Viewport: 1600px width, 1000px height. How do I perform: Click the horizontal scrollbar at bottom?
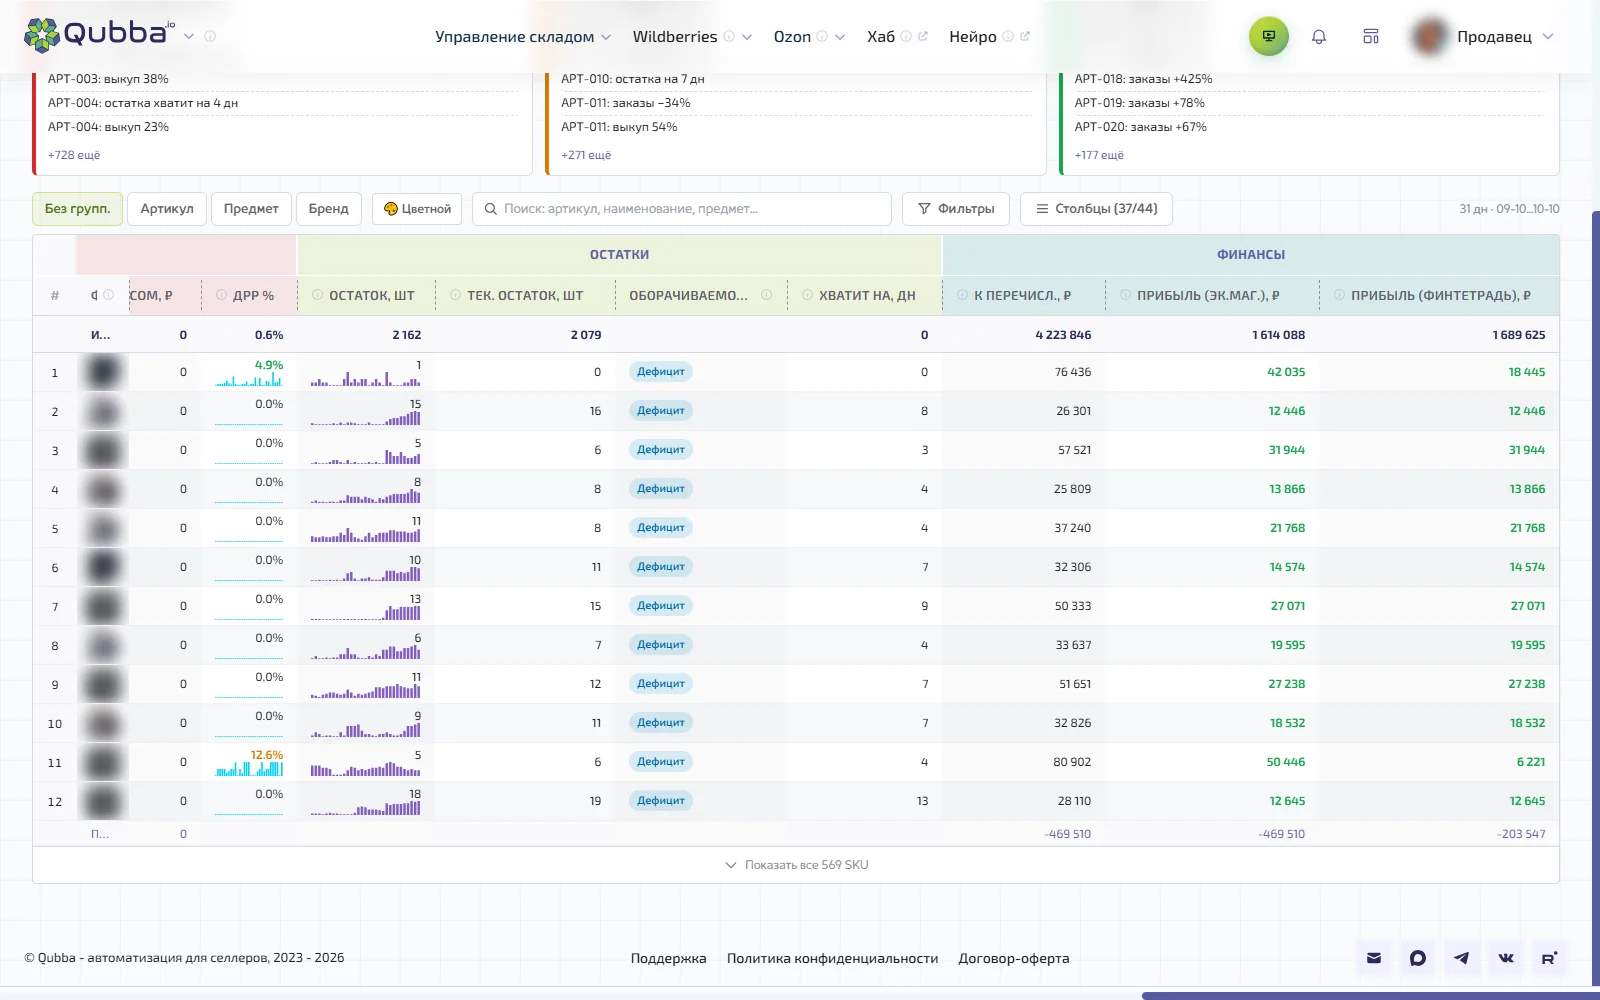1370,996
